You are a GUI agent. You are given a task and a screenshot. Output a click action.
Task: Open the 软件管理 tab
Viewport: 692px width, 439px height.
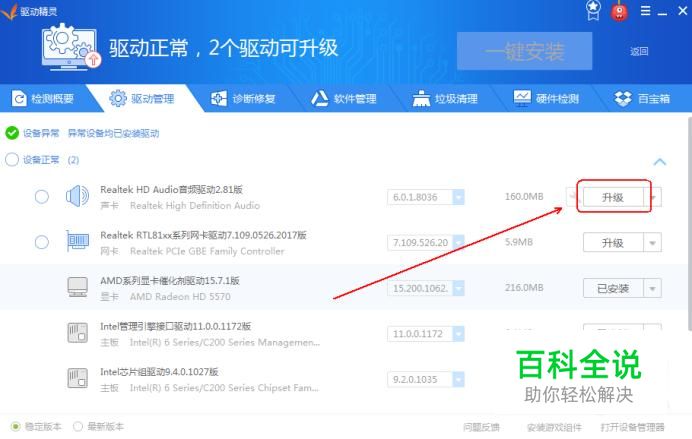click(344, 98)
